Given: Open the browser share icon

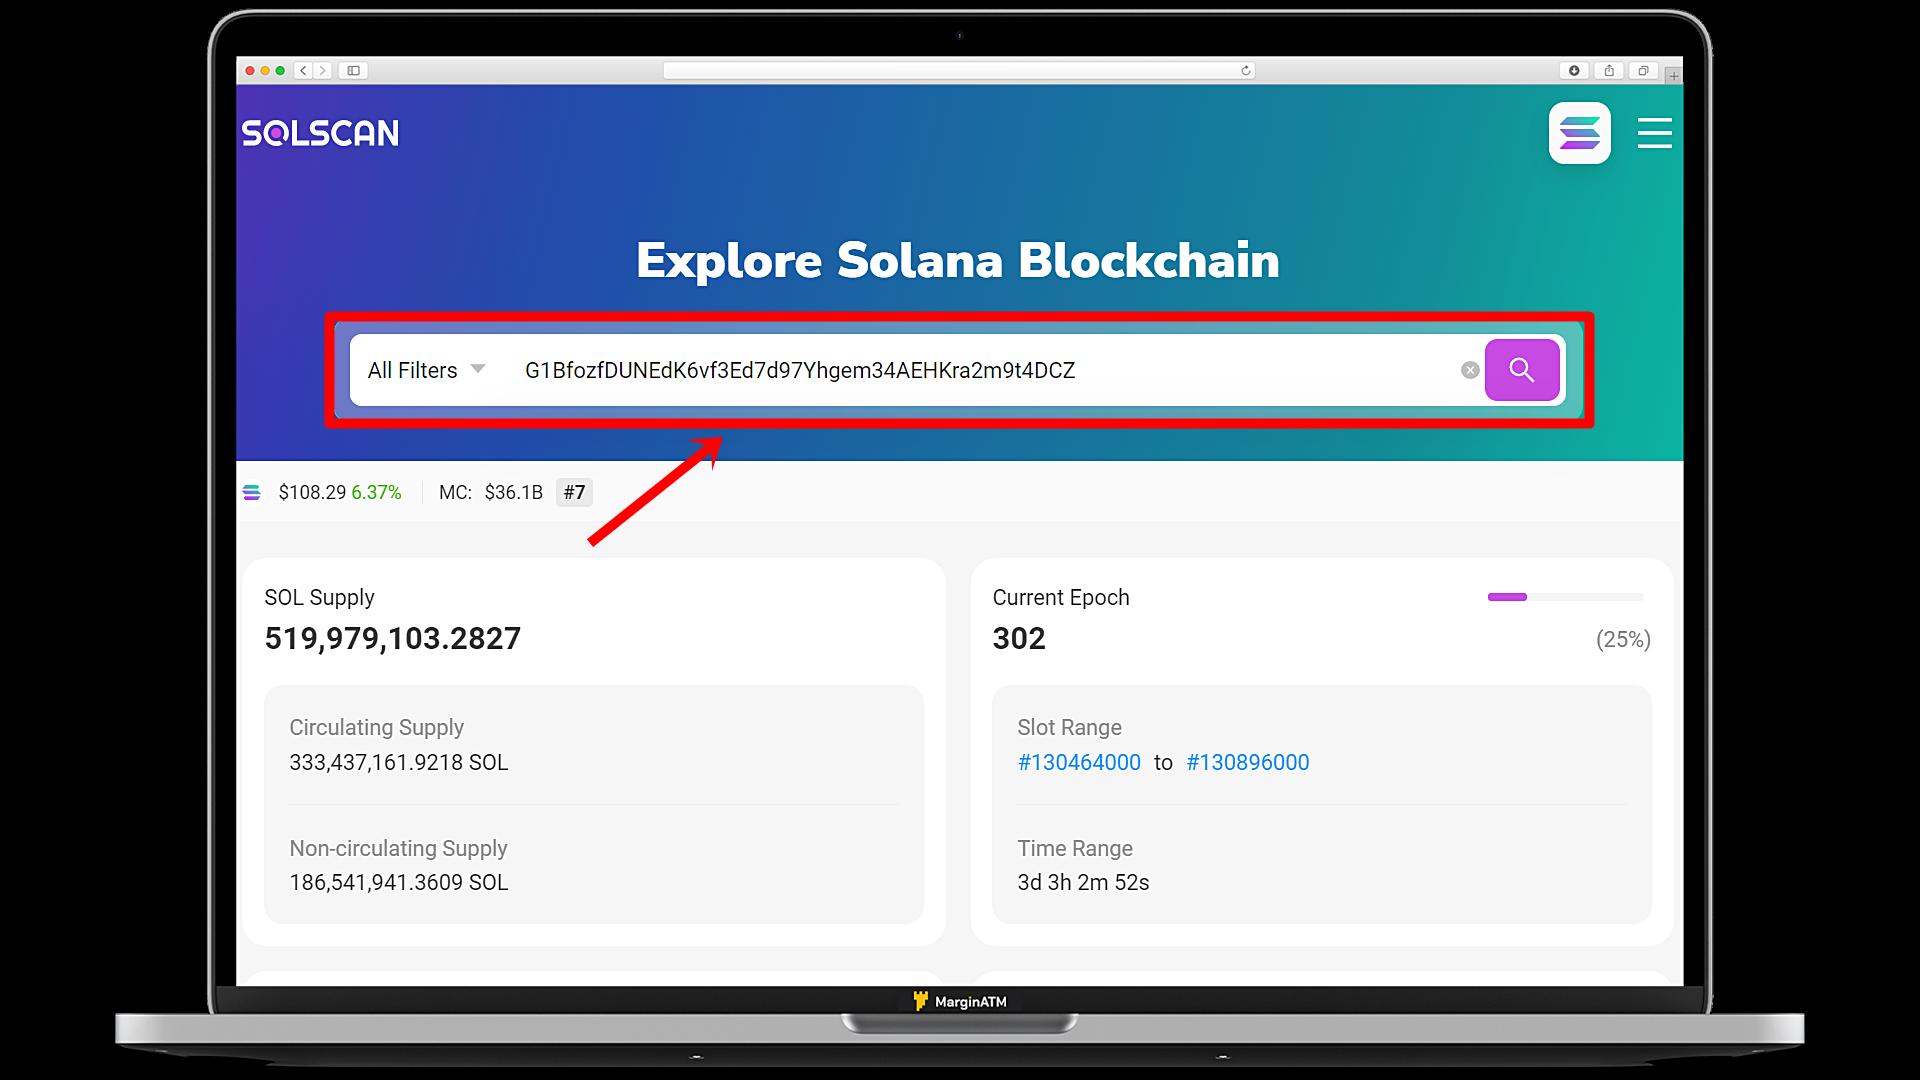Looking at the screenshot, I should [1609, 71].
